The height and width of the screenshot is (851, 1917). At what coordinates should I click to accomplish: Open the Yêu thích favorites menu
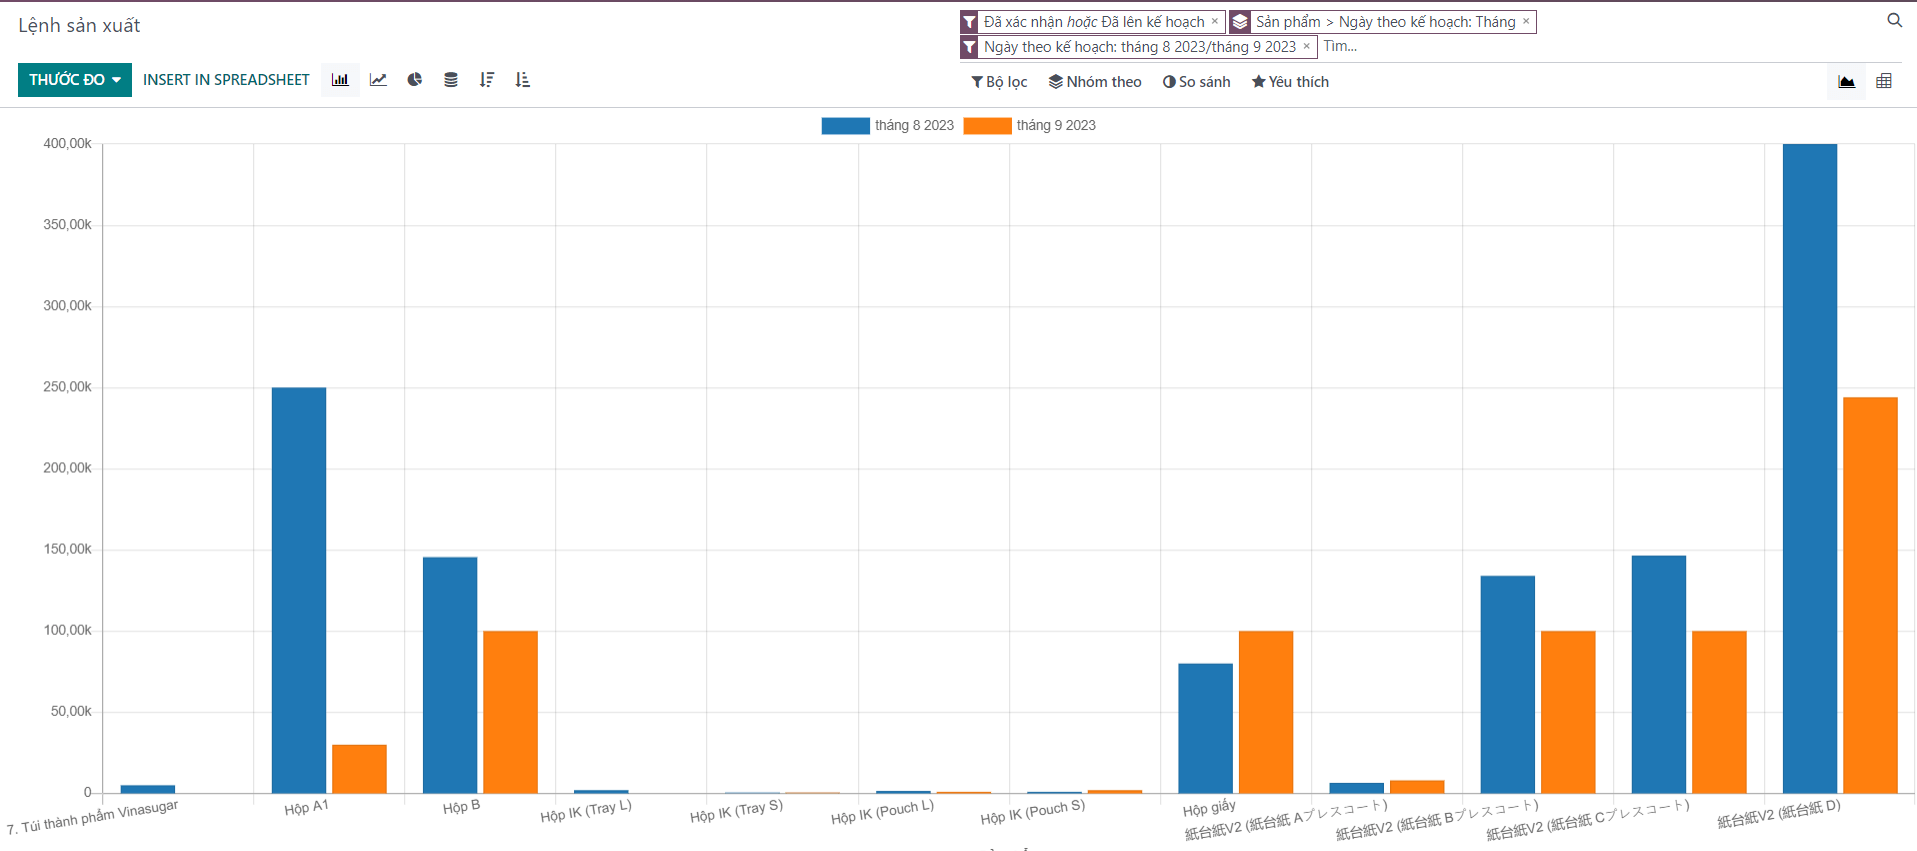[x=1290, y=82]
